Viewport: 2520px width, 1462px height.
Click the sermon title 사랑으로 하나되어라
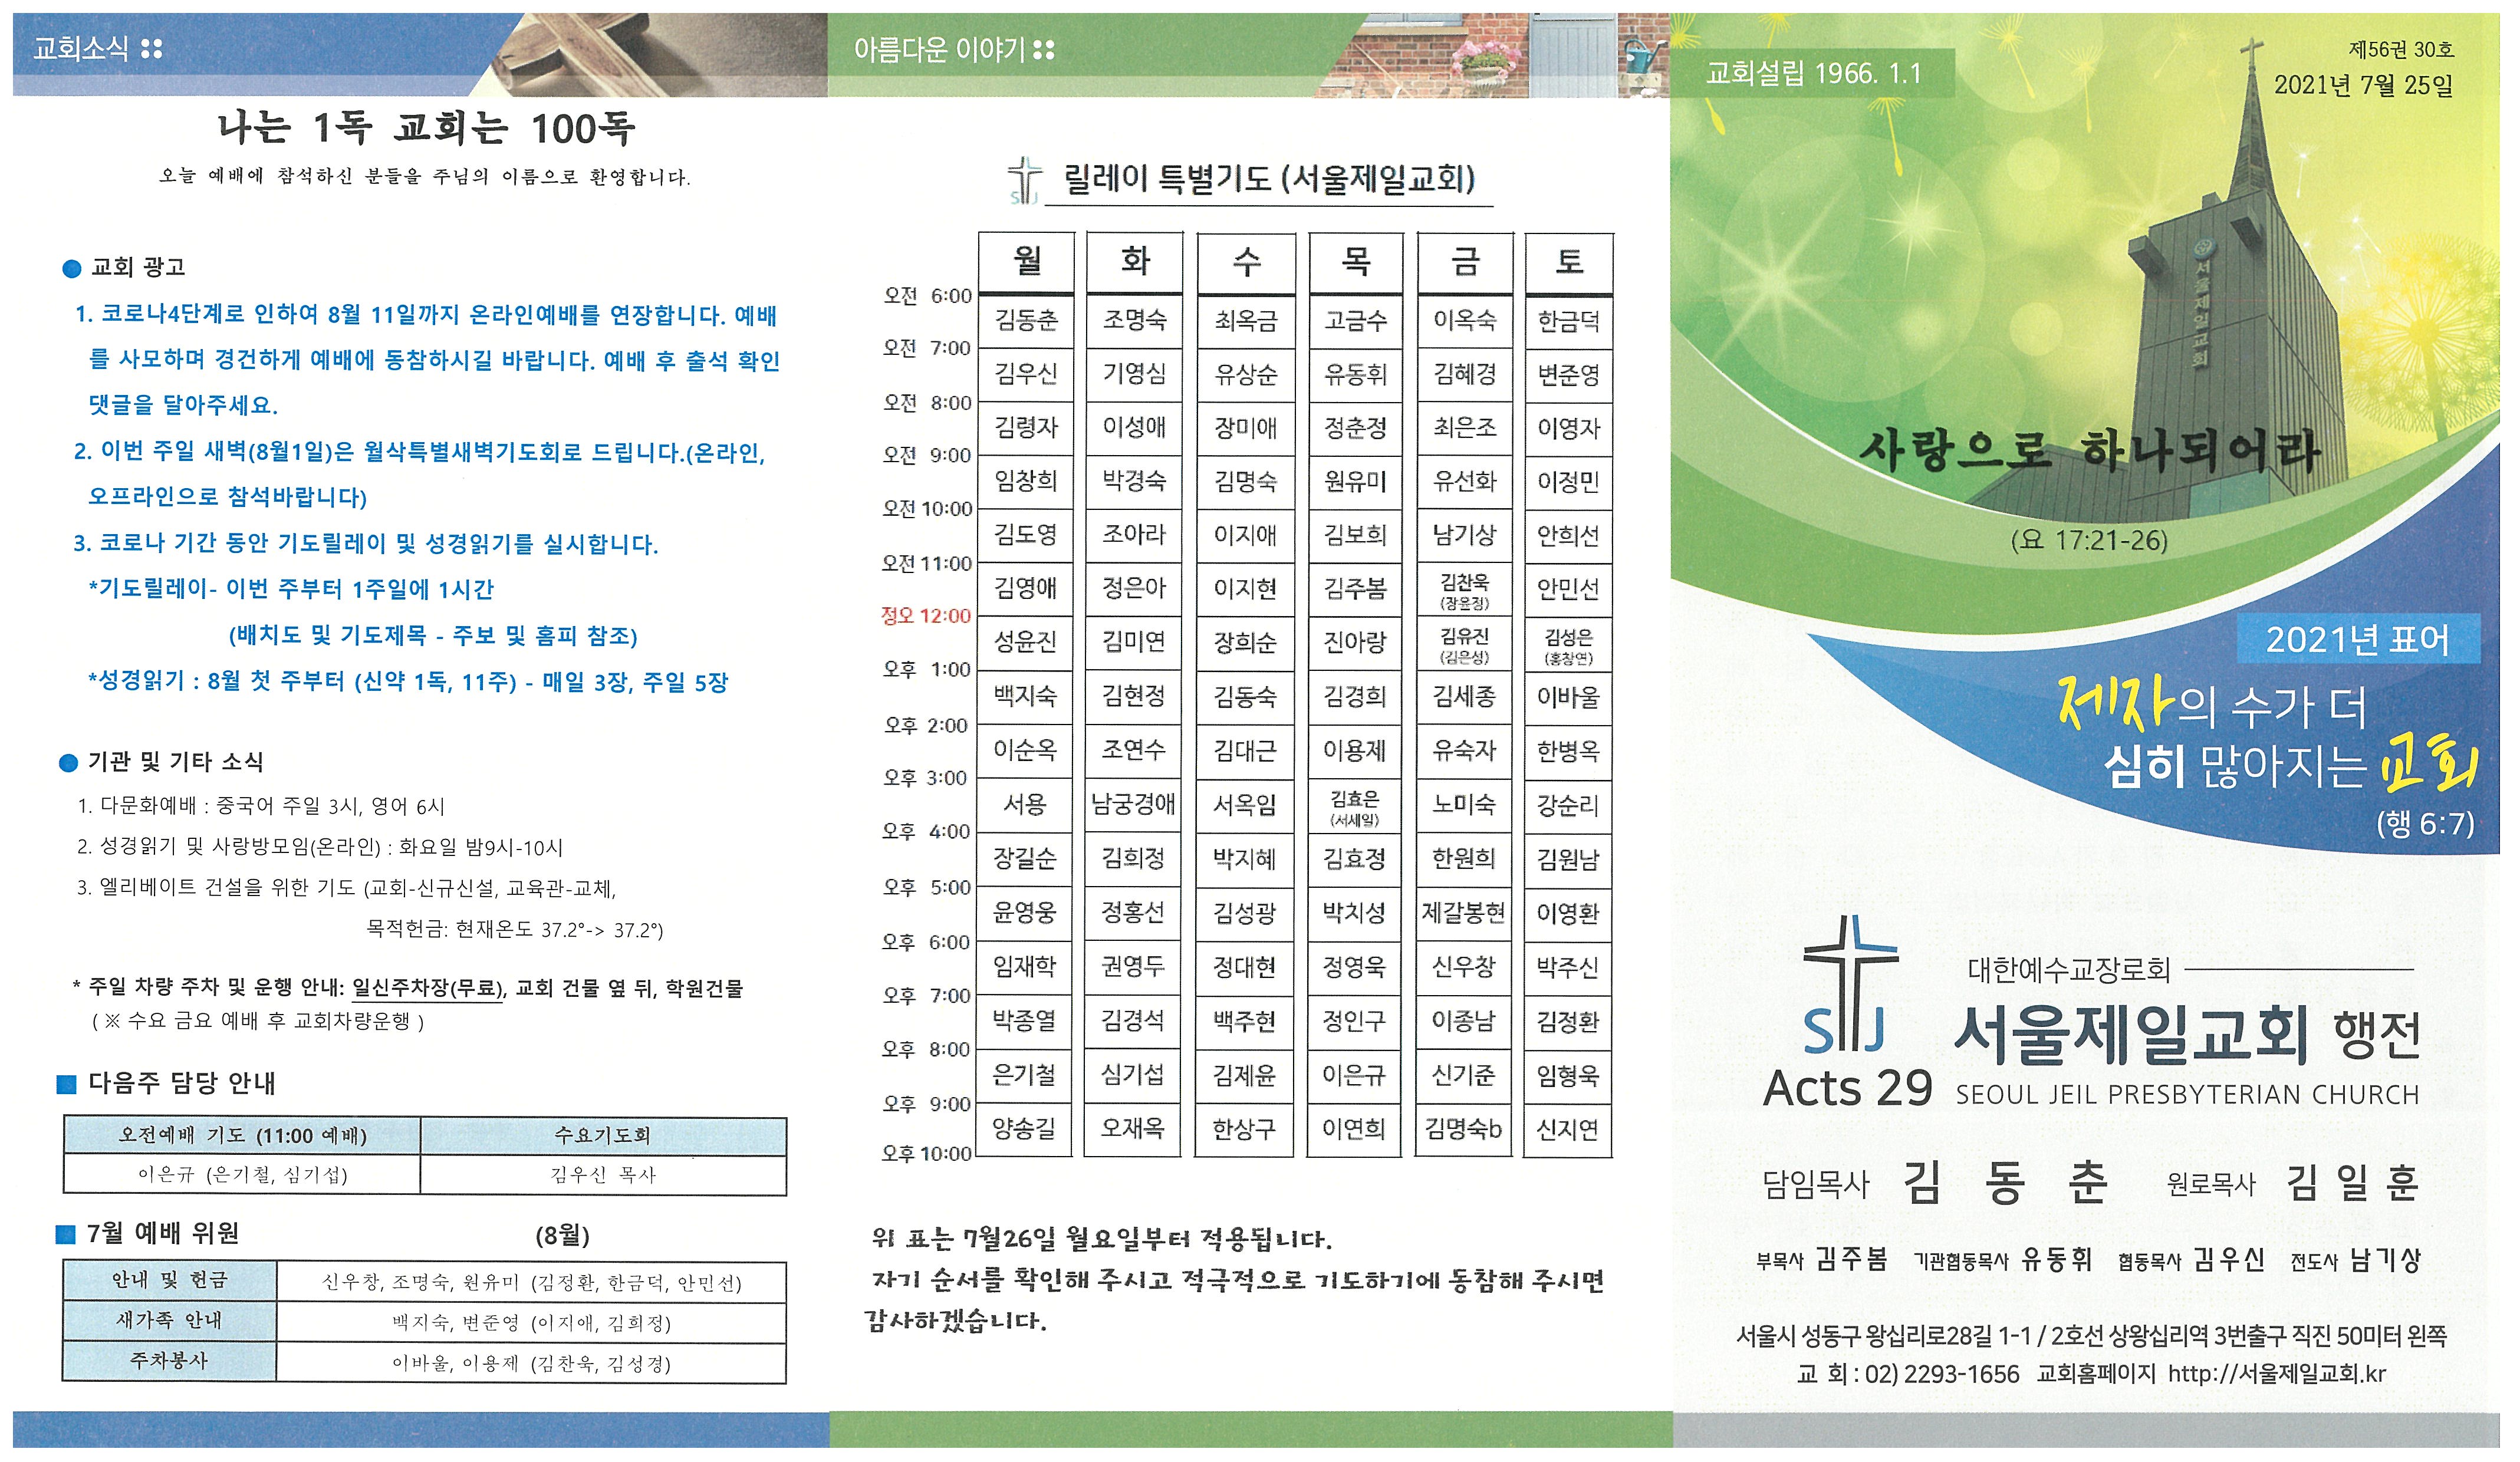2090,452
